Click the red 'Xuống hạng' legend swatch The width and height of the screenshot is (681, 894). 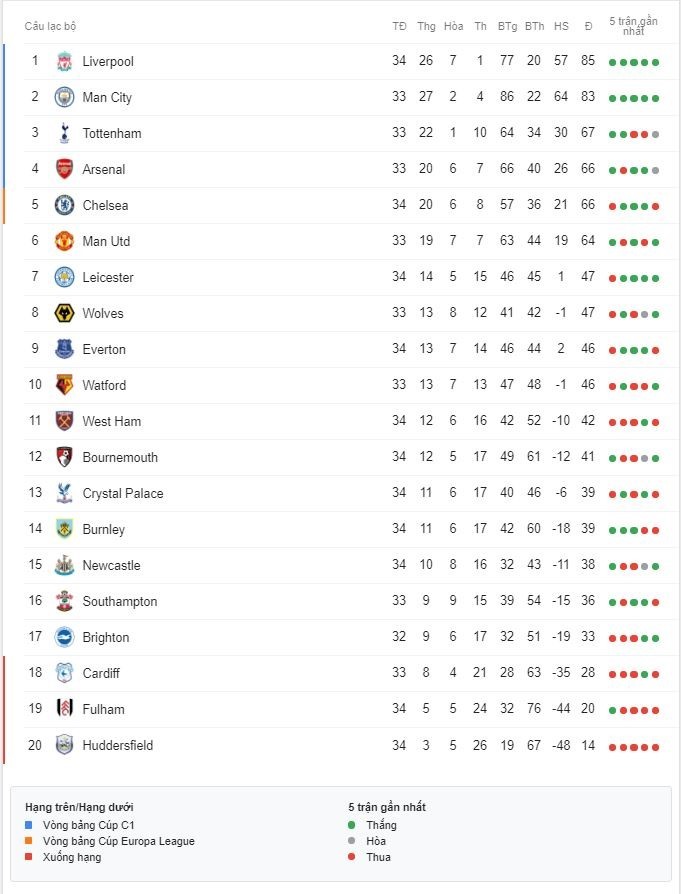click(29, 856)
